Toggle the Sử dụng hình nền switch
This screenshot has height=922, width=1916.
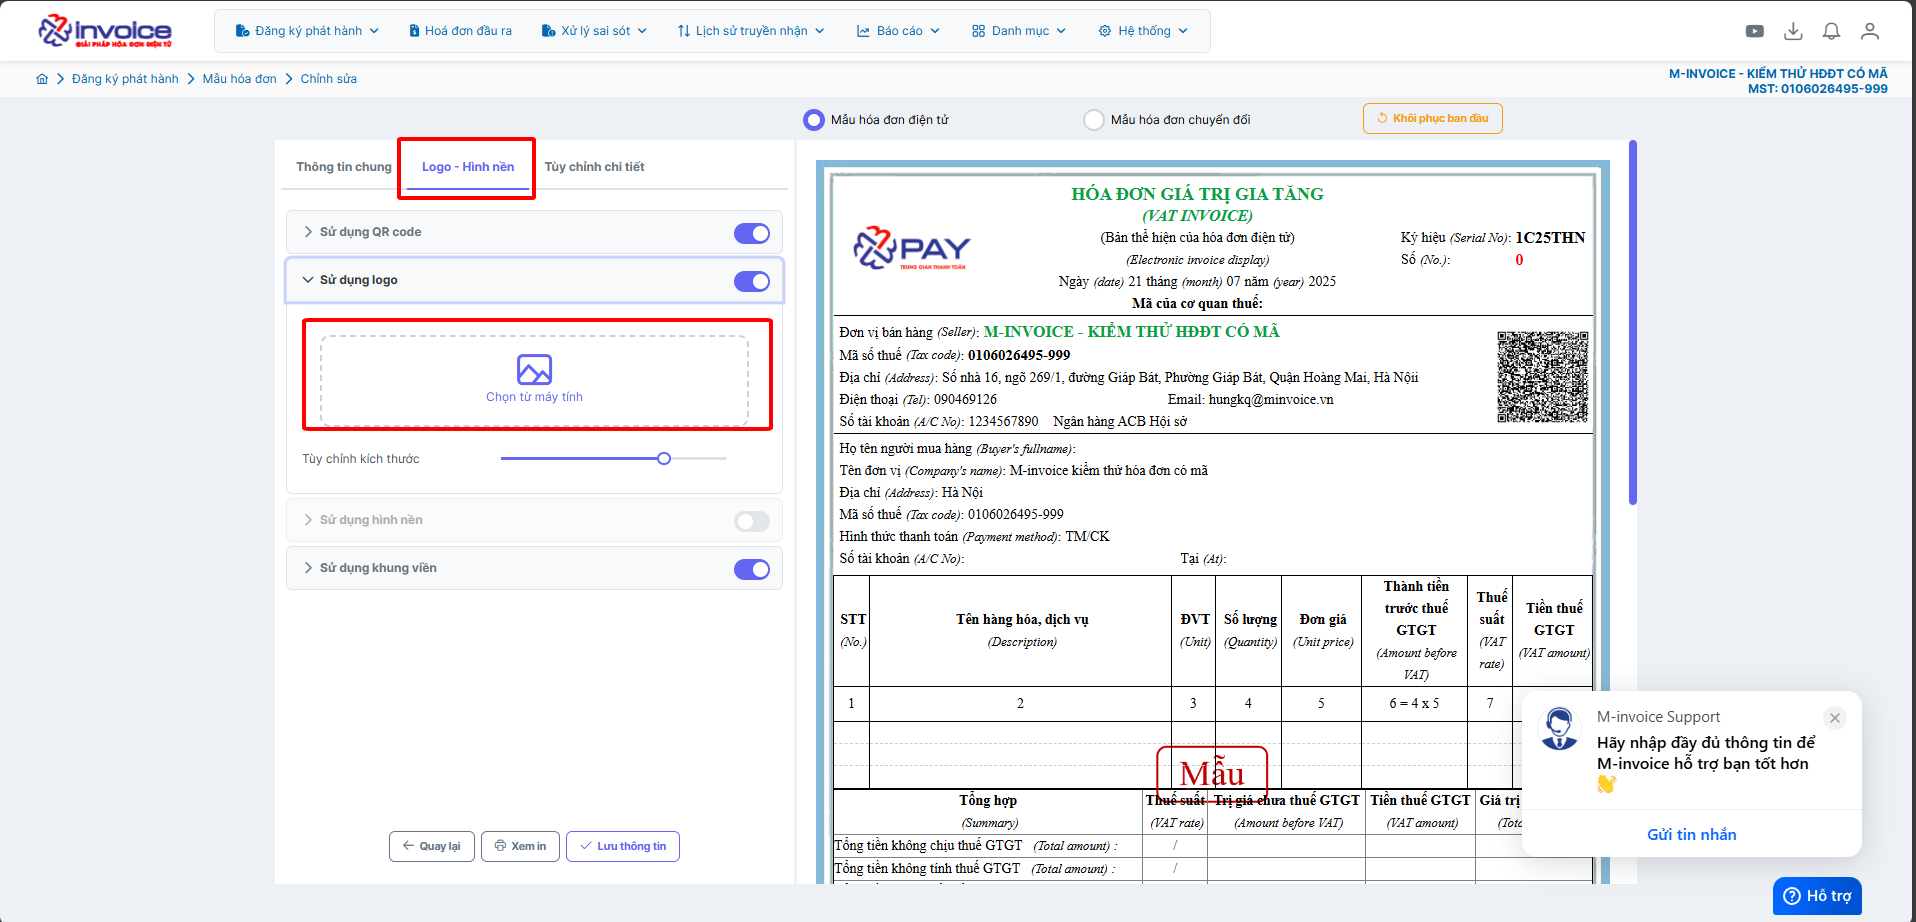tap(752, 521)
